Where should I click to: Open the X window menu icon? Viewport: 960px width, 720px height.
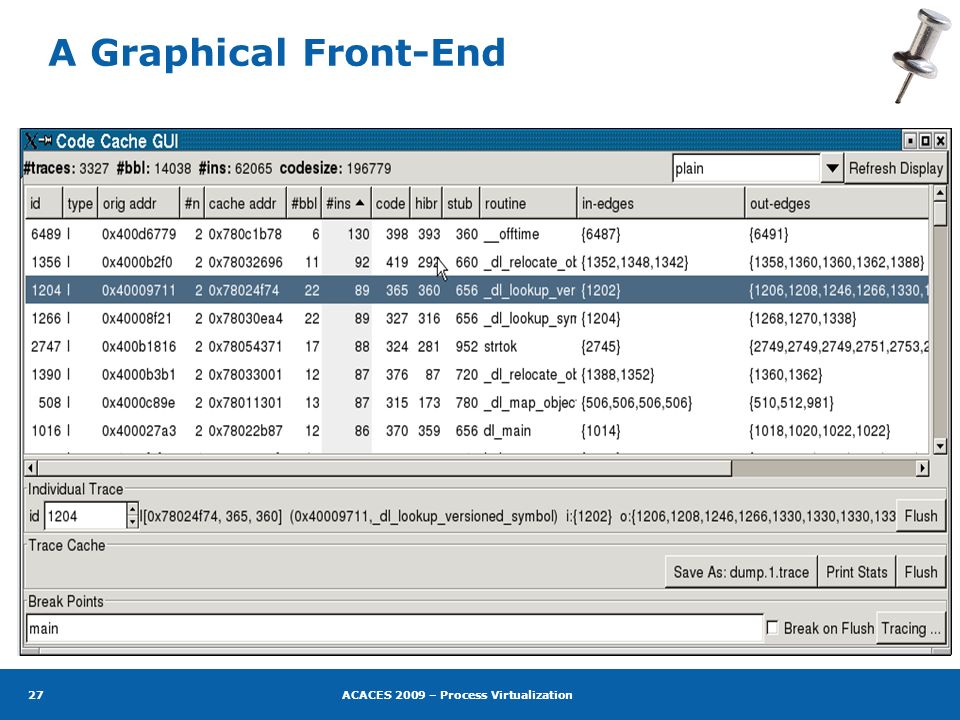32,141
